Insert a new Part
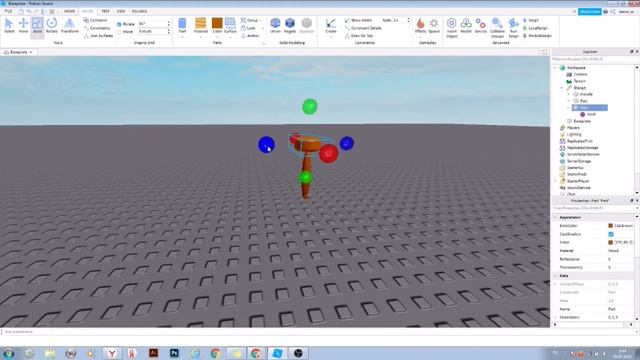This screenshot has height=360, width=640. (x=182, y=25)
